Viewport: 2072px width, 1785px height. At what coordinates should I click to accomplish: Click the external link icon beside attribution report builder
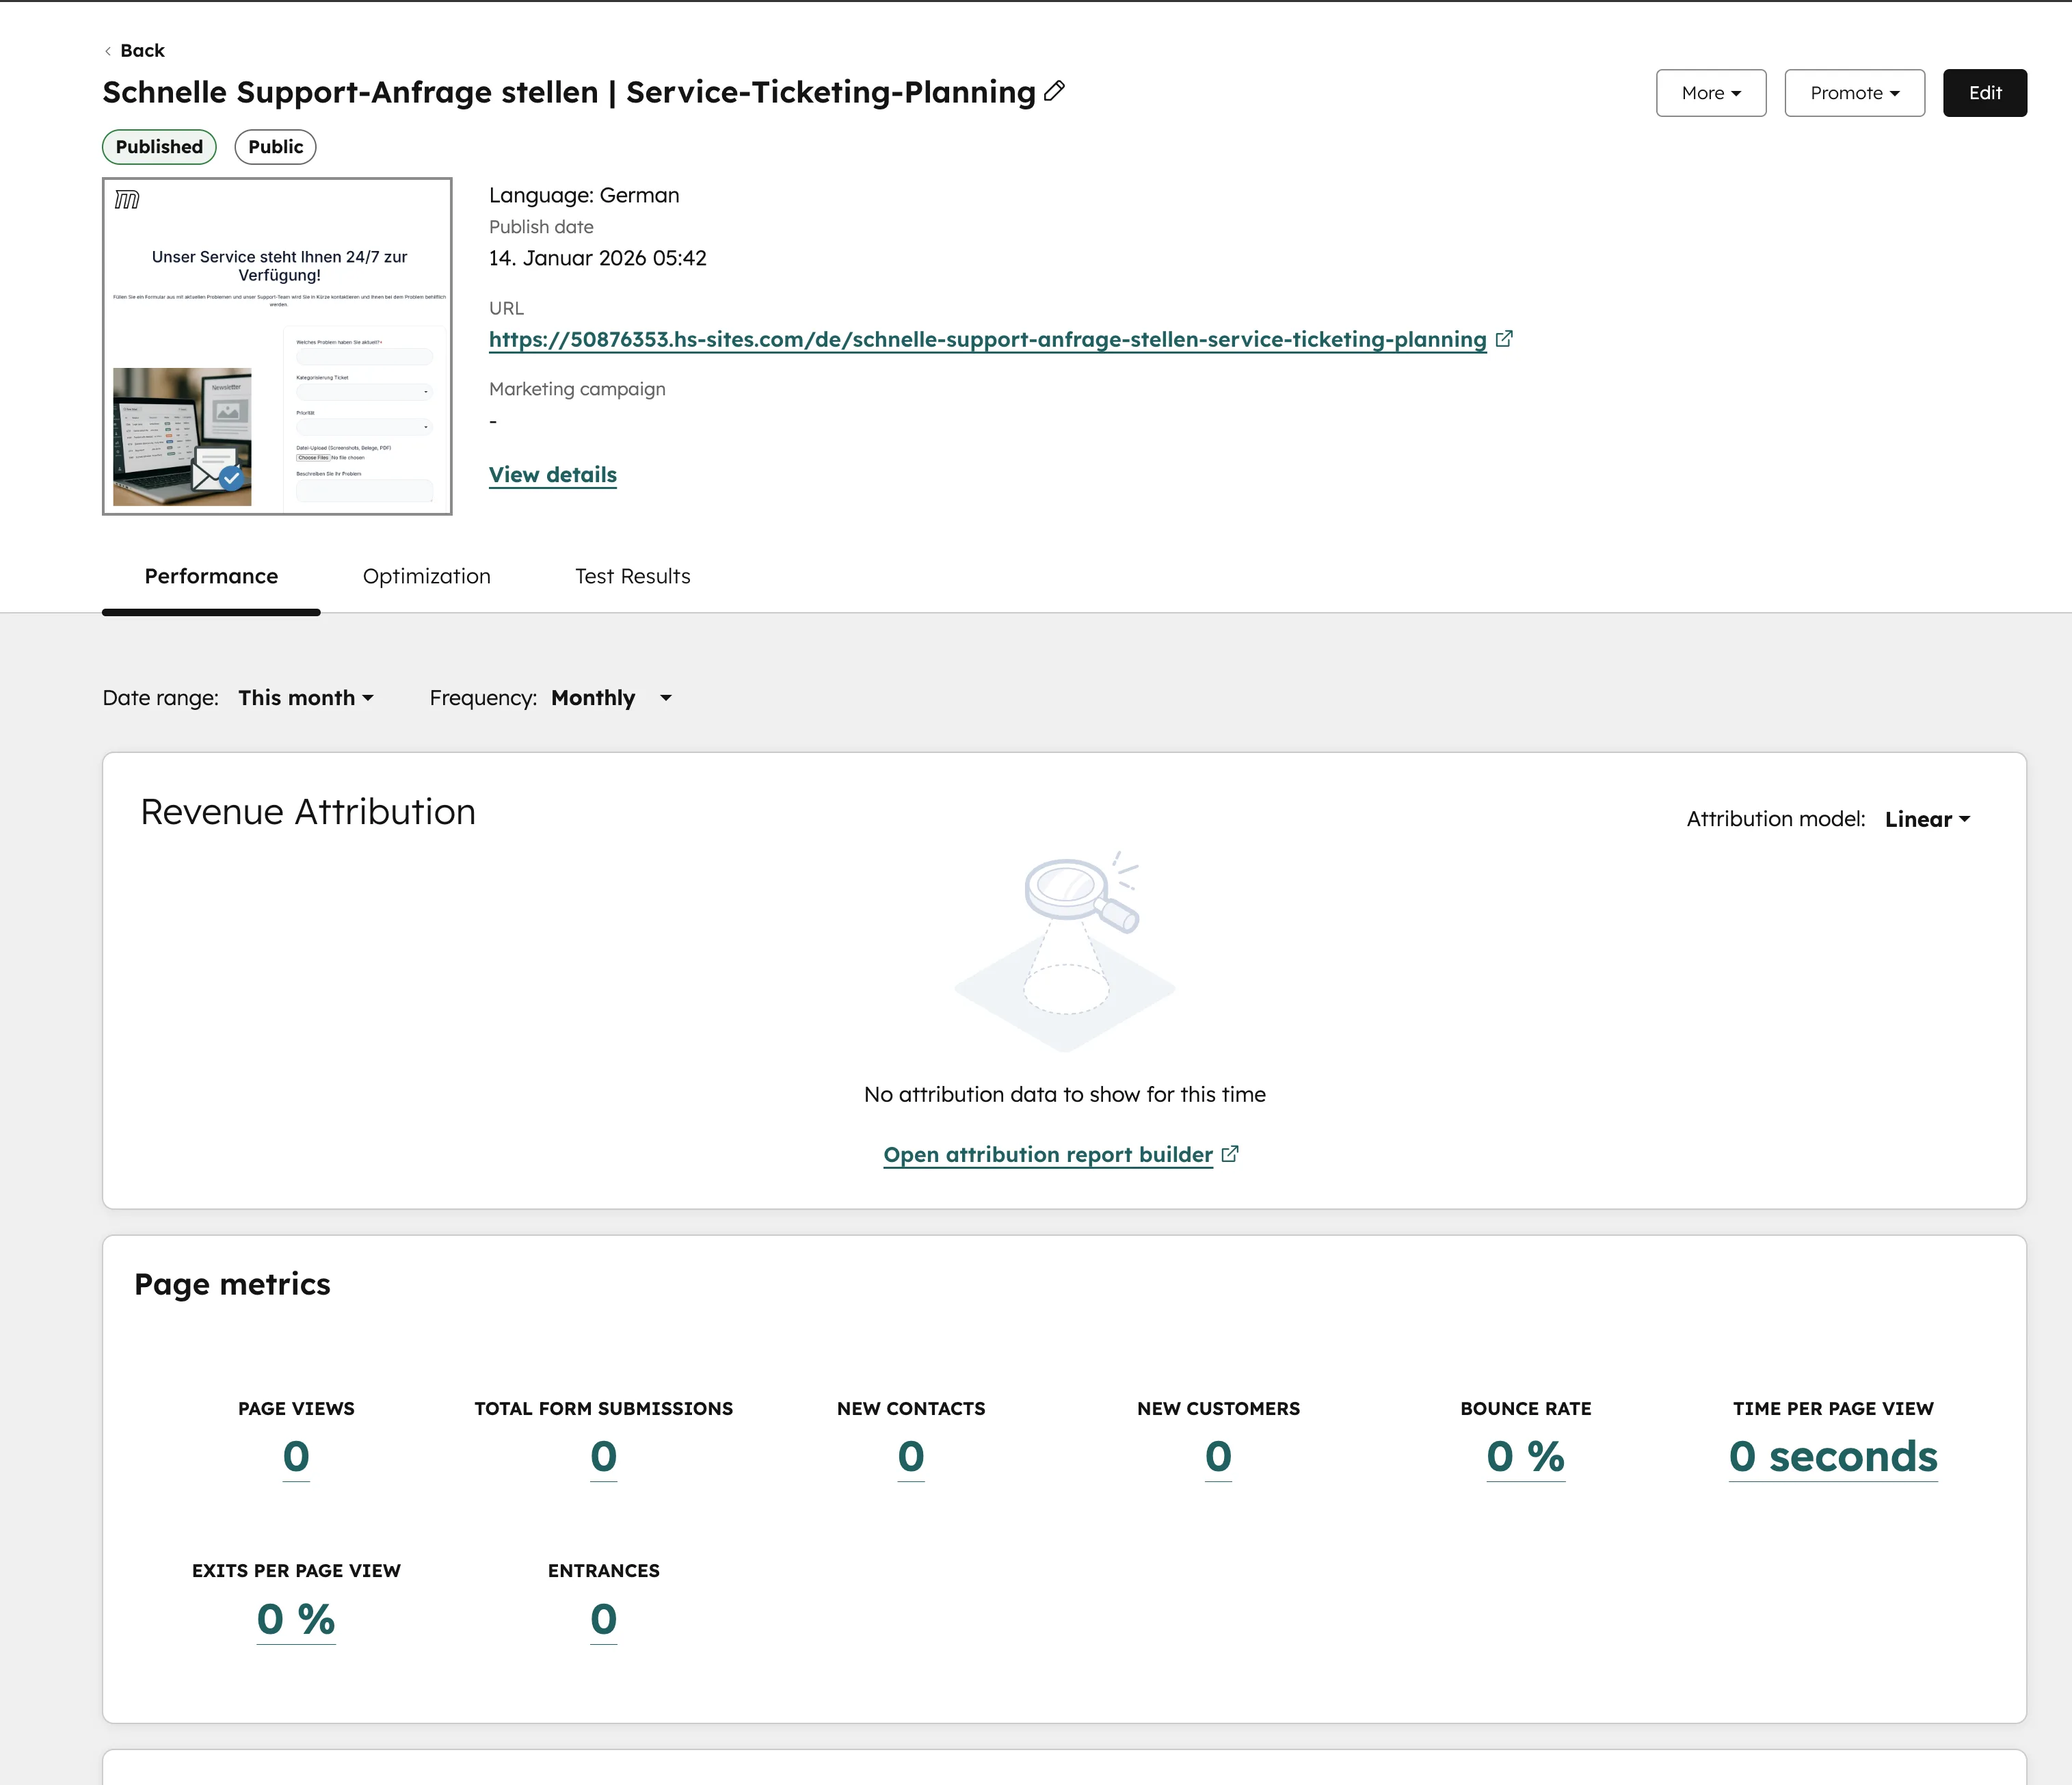[1231, 1153]
